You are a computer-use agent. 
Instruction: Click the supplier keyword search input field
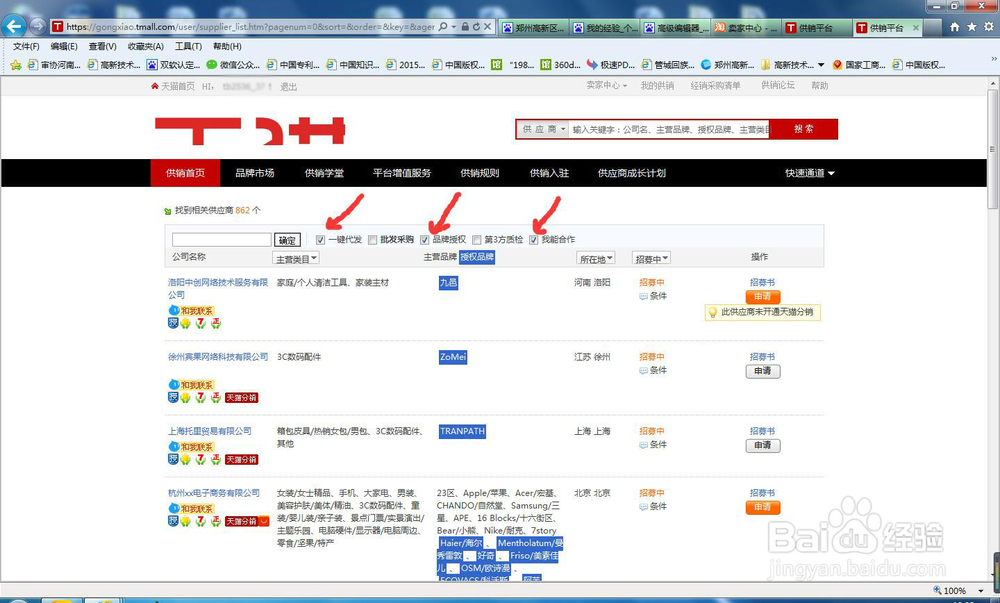pyautogui.click(x=670, y=129)
